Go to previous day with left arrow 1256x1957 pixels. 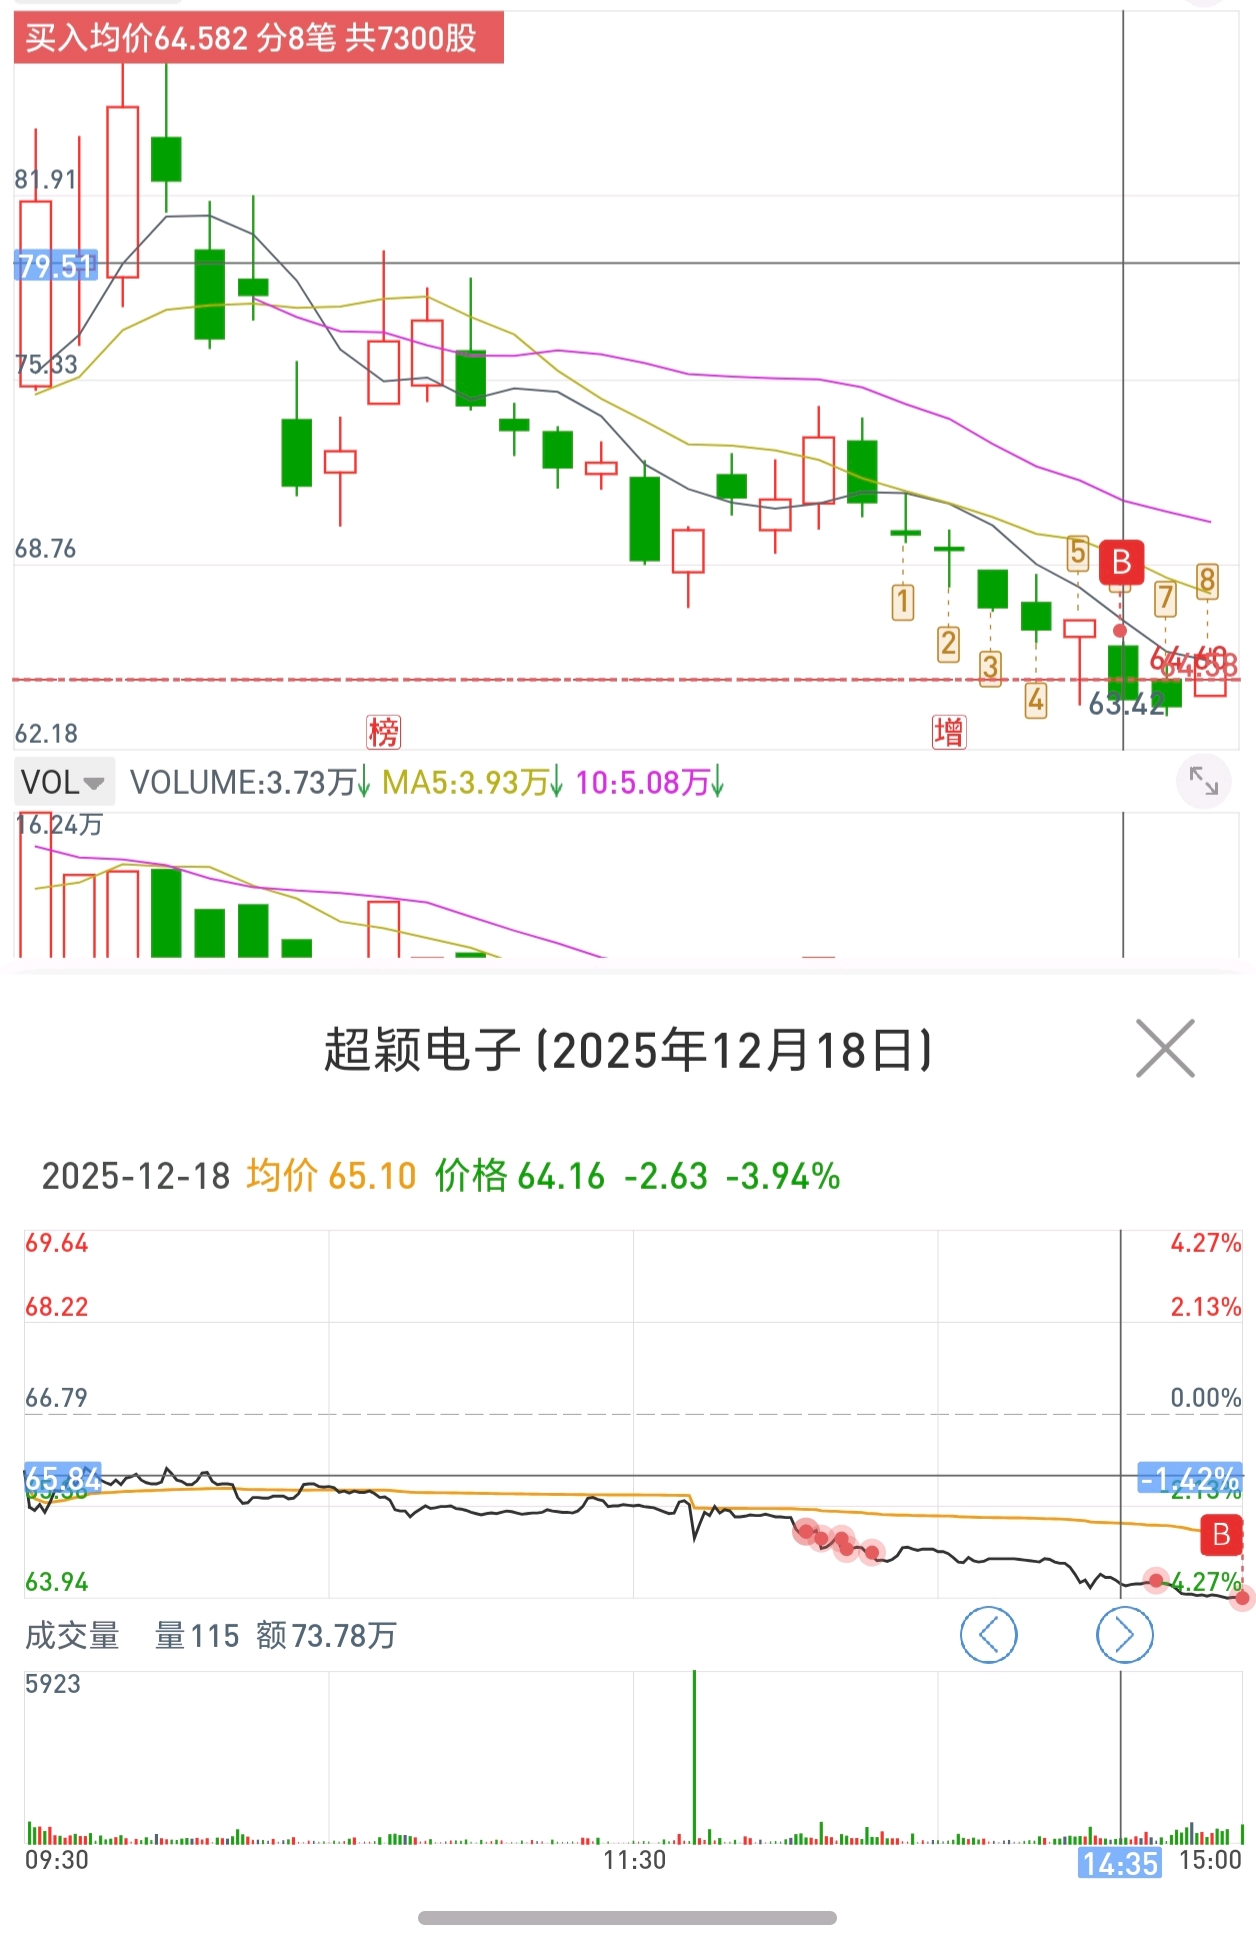tap(988, 1635)
